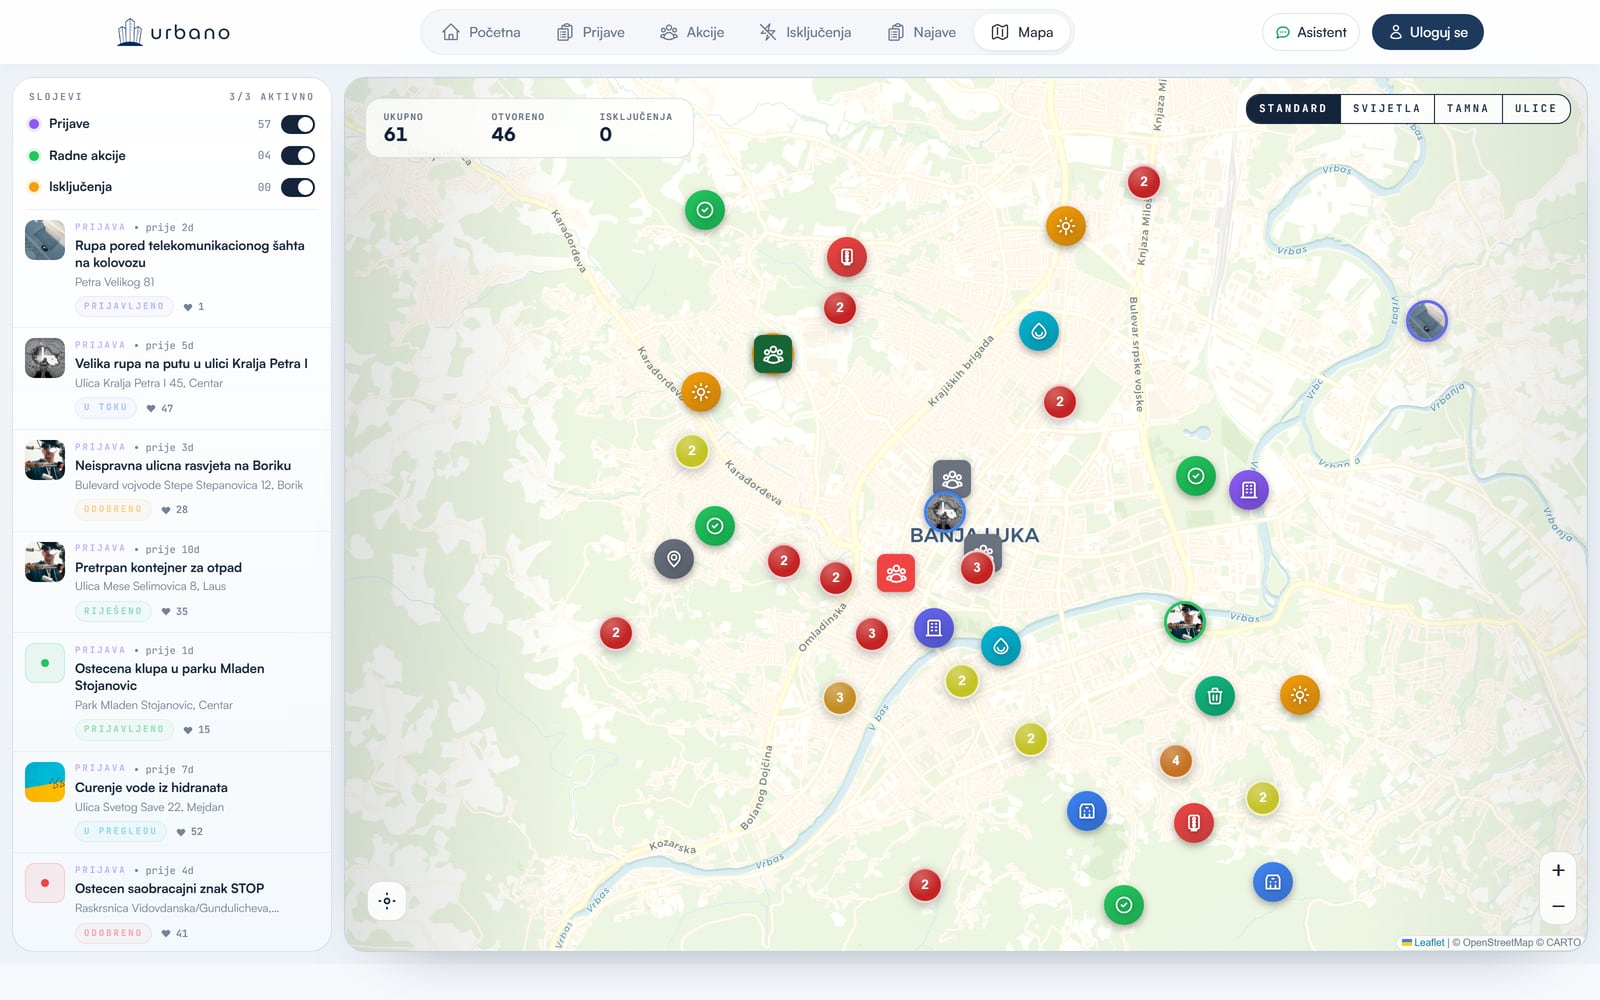Viewport: 1600px width, 1000px height.
Task: Click the photo marker at far right edge
Action: (1427, 321)
